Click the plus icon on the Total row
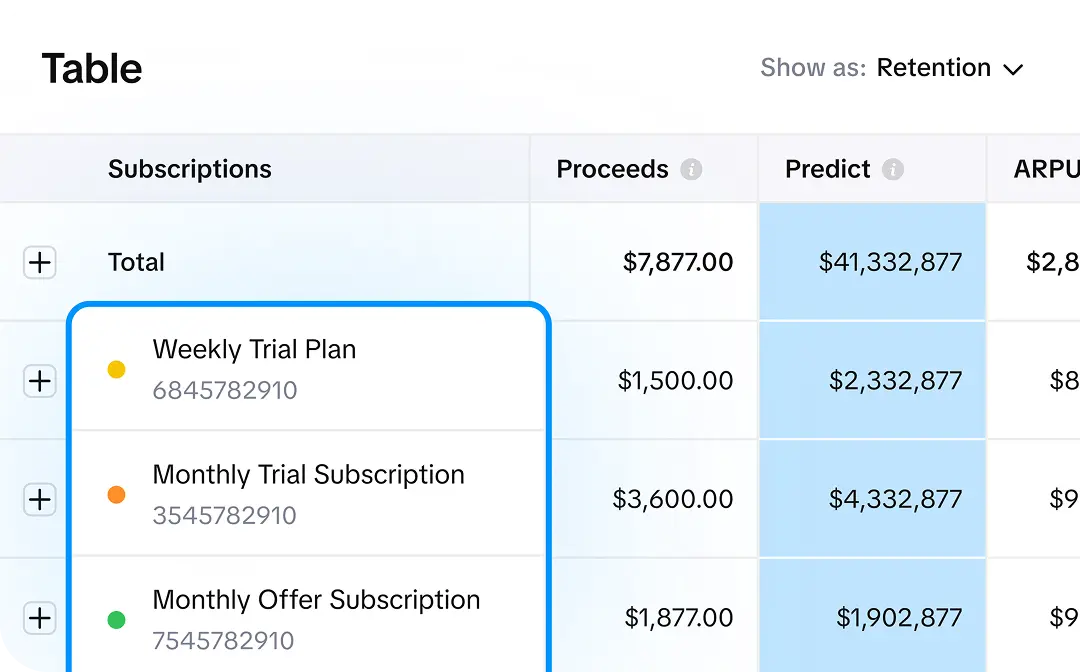The width and height of the screenshot is (1080, 672). click(40, 262)
